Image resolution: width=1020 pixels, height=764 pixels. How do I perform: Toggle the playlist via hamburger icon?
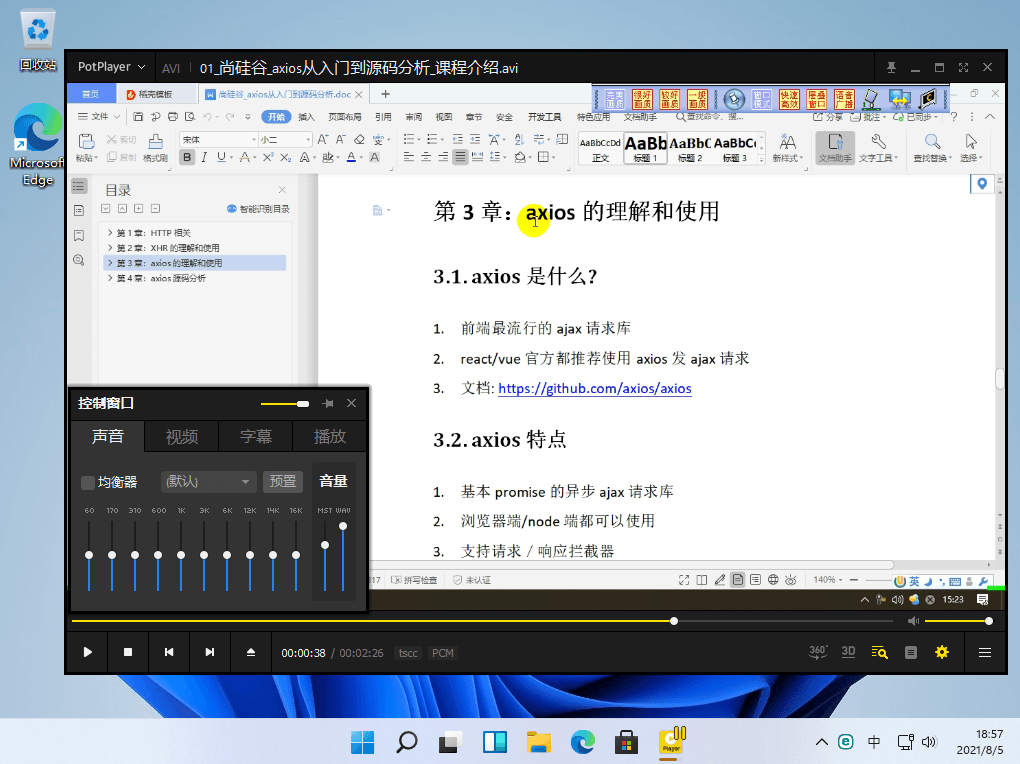pos(985,652)
